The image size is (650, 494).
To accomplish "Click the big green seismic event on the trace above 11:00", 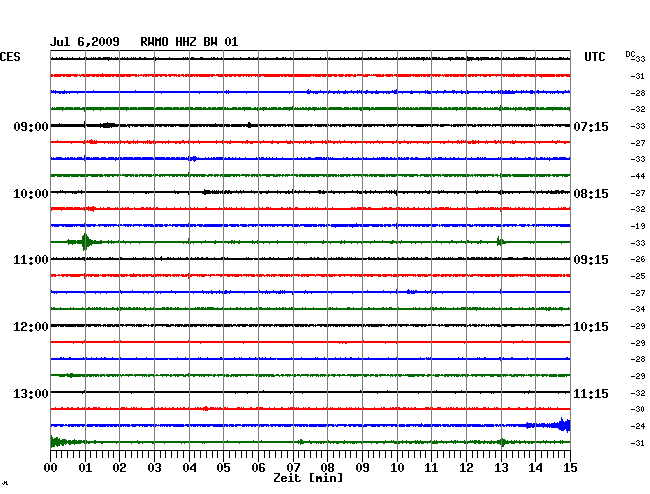I will point(85,242).
